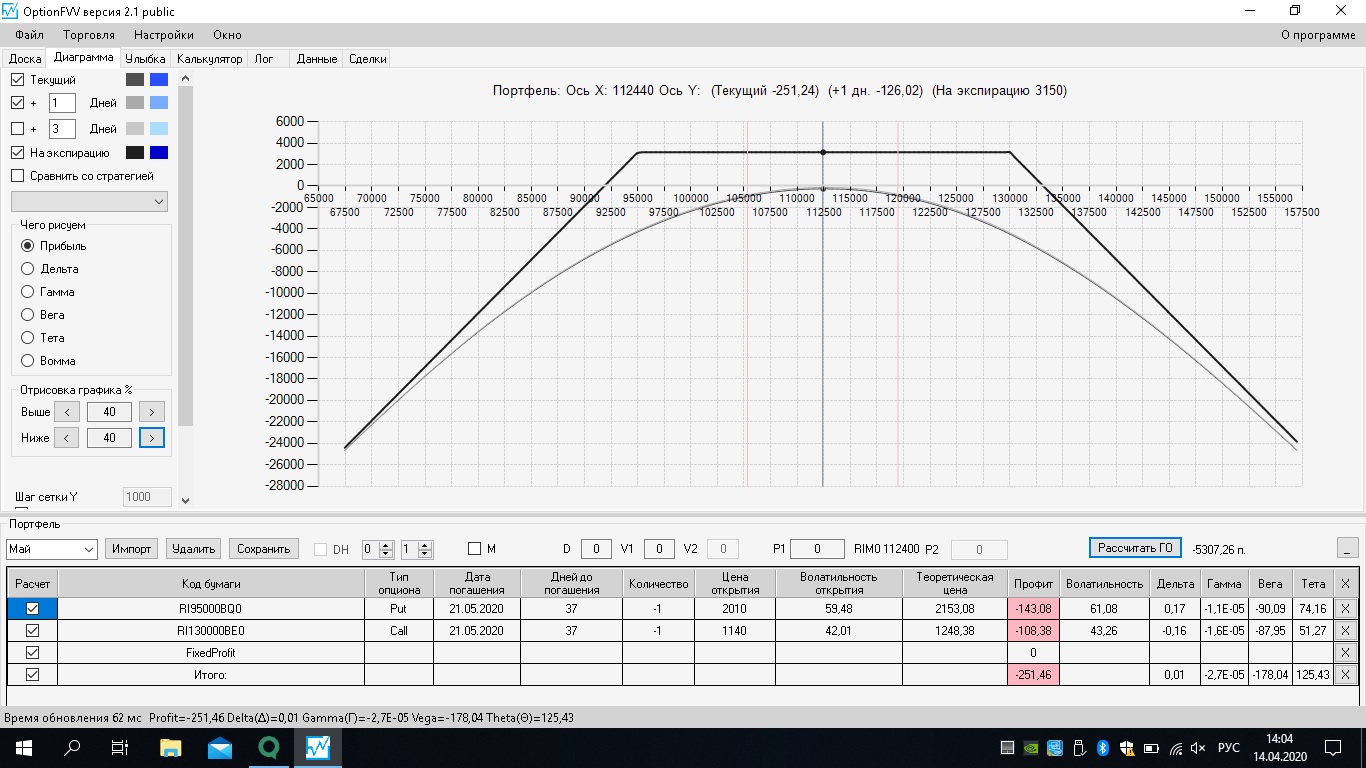Viewport: 1366px width, 768px height.
Task: Open the battery tray icon
Action: click(1151, 748)
